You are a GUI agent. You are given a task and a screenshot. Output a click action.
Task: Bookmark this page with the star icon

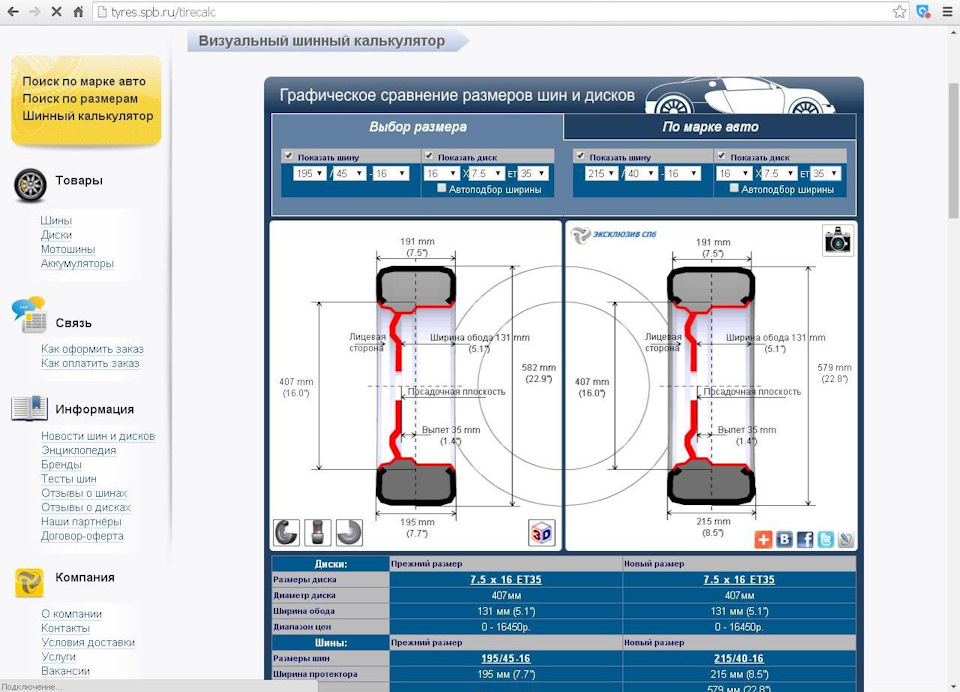click(899, 12)
